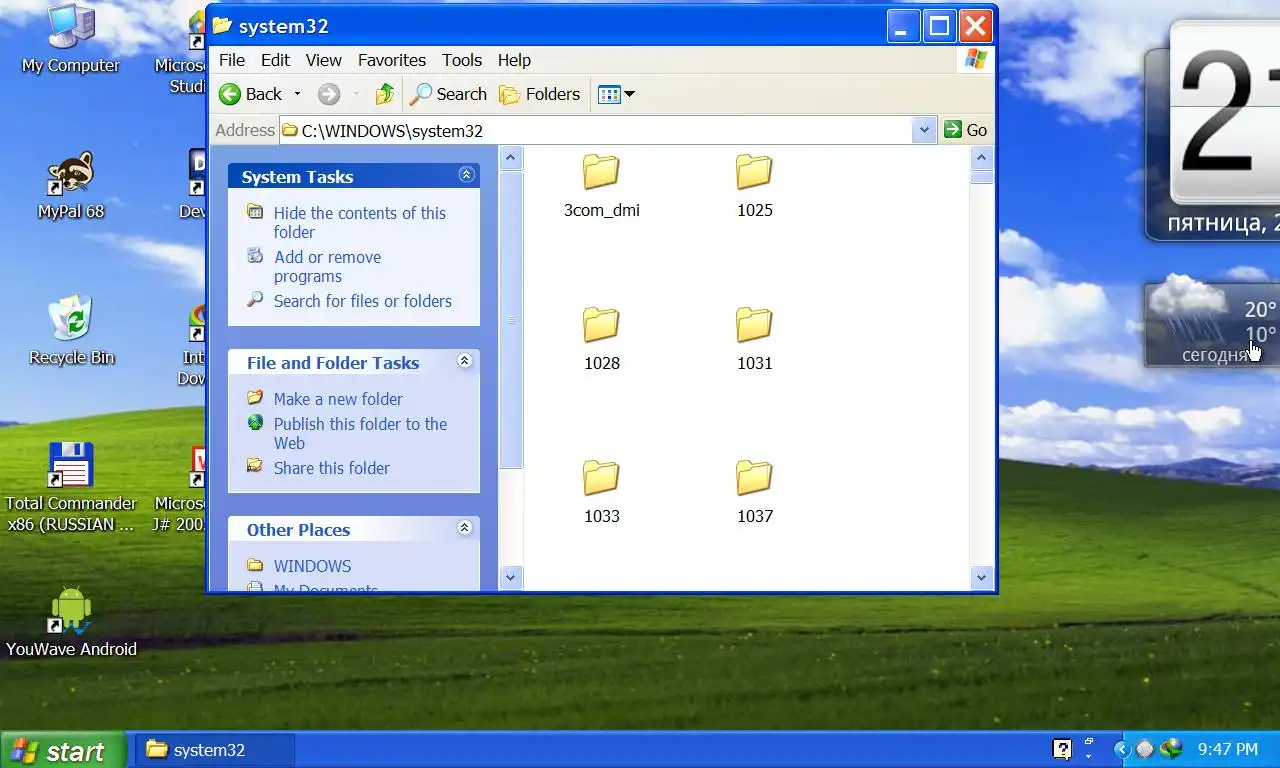Open the Favorites menu
Viewport: 1280px width, 768px height.
(392, 60)
